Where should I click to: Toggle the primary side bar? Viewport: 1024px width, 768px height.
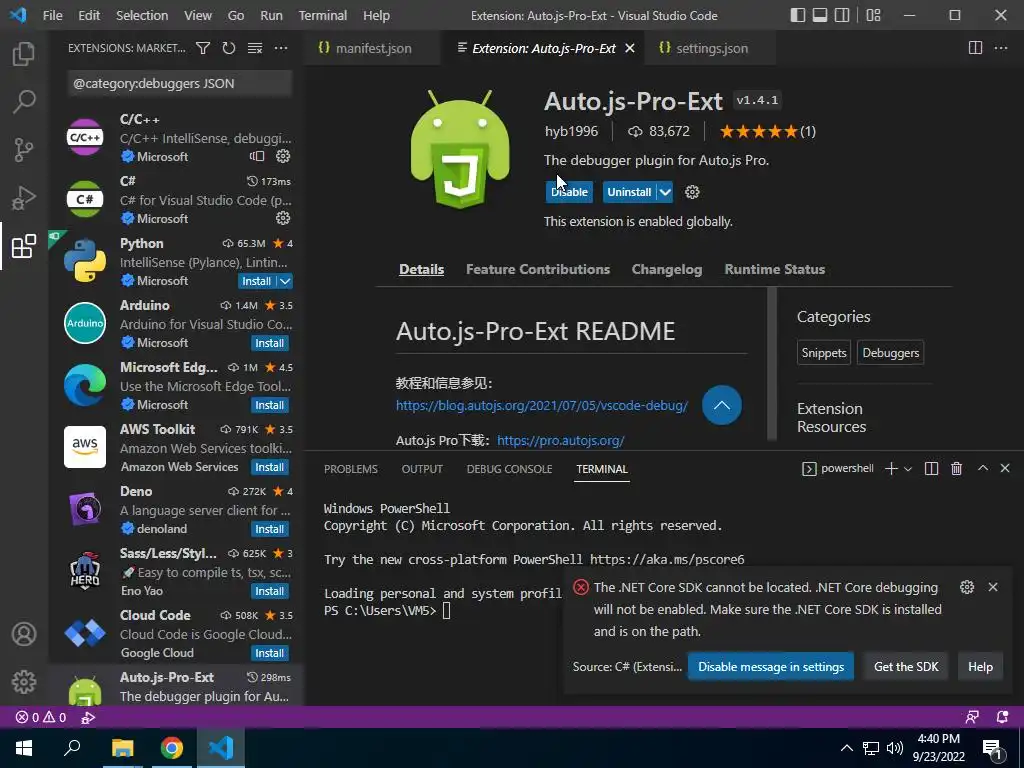pyautogui.click(x=797, y=15)
